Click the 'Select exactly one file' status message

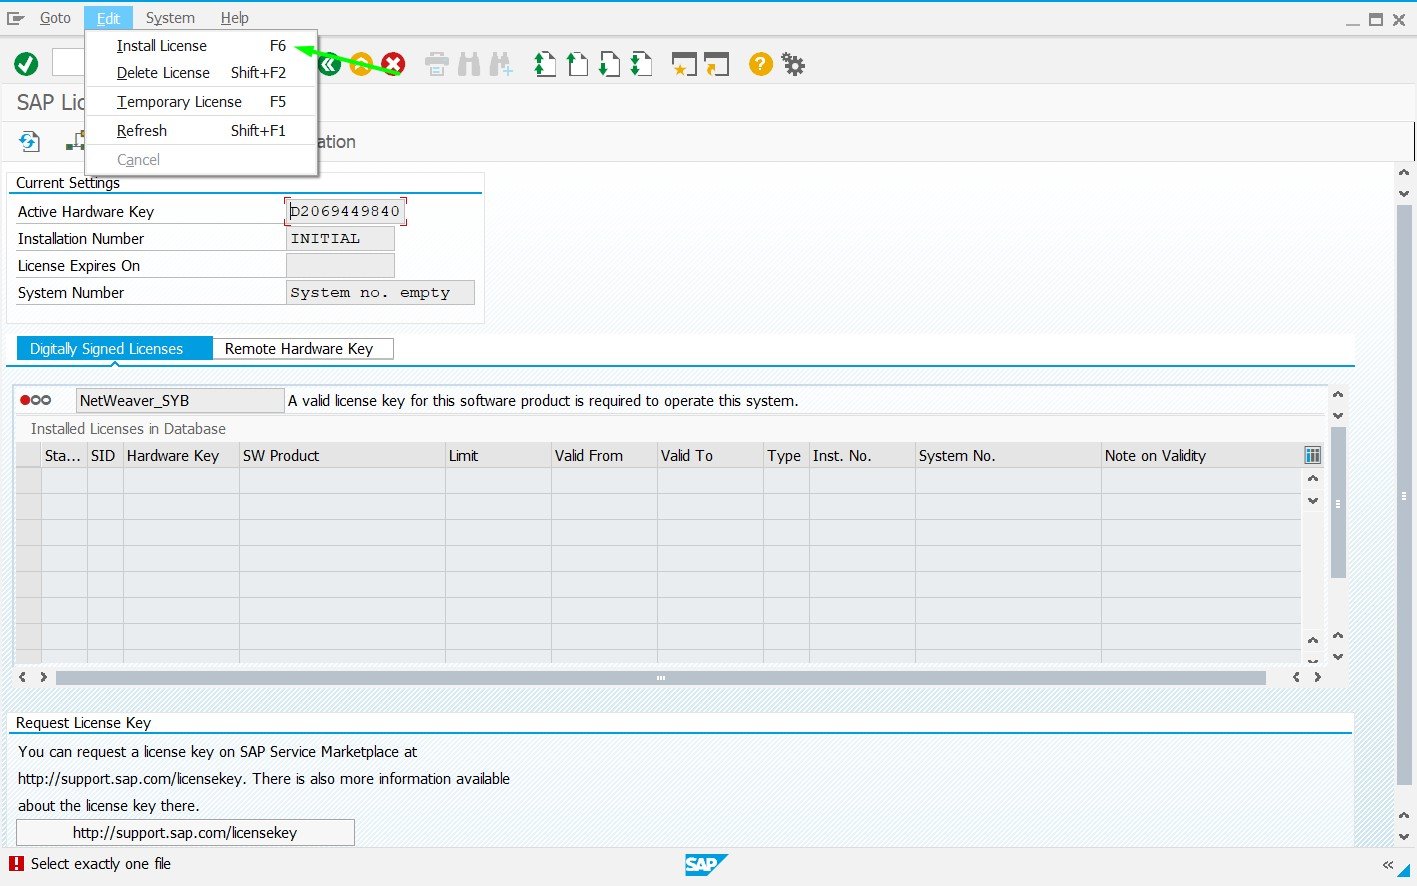pyautogui.click(x=101, y=864)
